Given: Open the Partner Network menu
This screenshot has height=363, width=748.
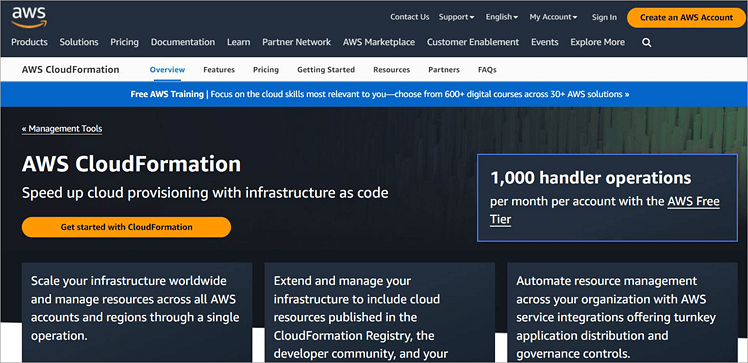Looking at the screenshot, I should click(296, 42).
